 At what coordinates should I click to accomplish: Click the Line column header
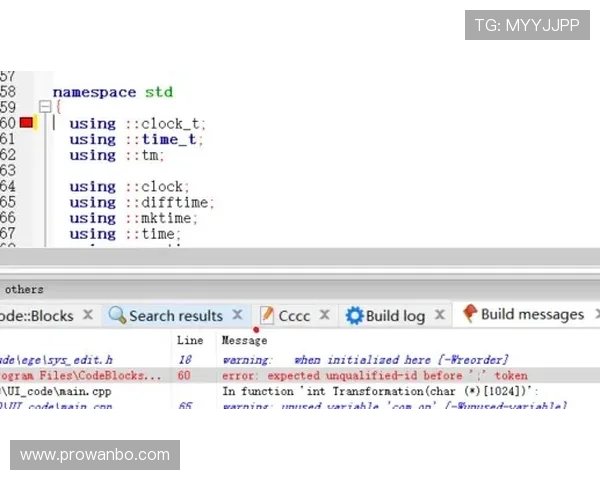pyautogui.click(x=190, y=340)
